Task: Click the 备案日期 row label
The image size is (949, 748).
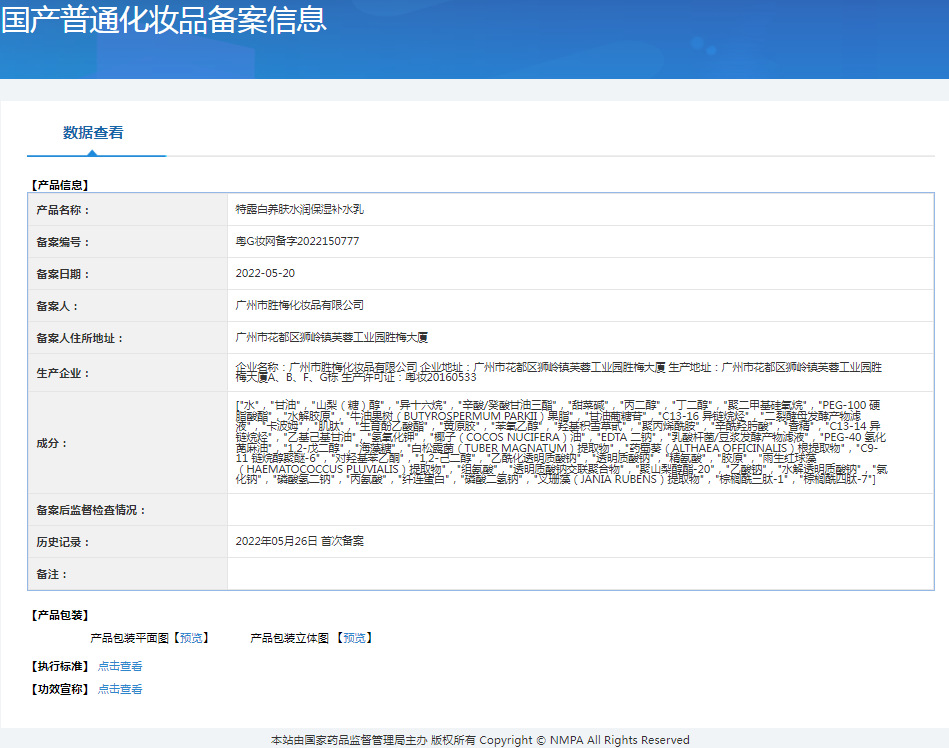Action: (63, 274)
